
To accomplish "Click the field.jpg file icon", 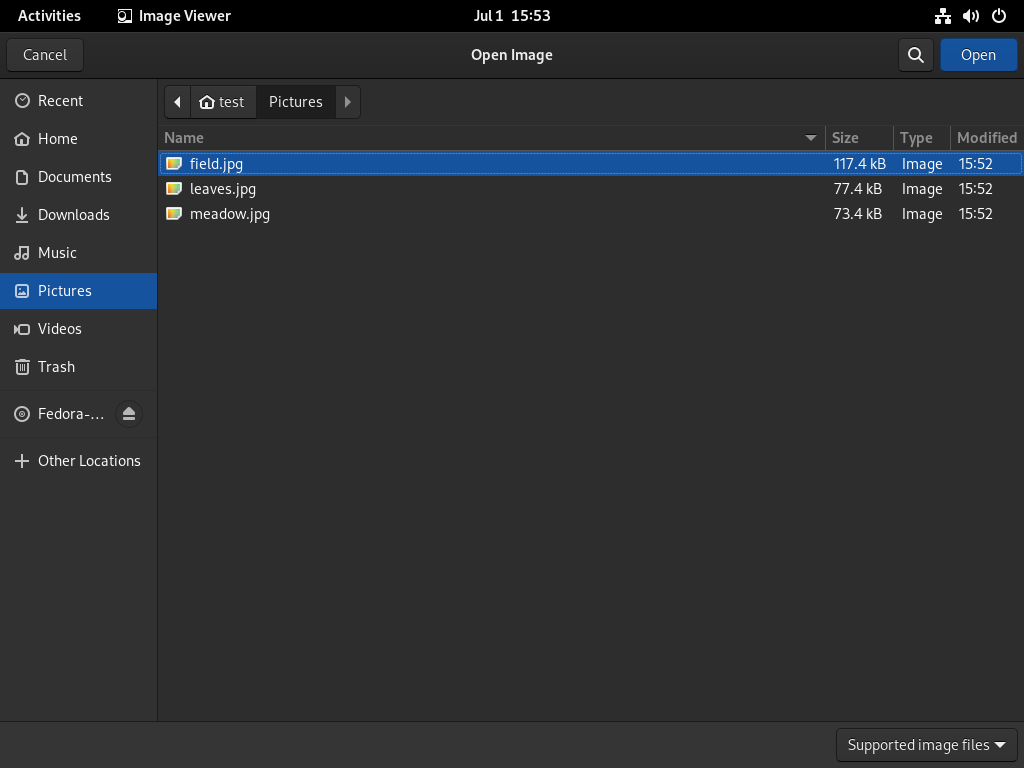I will [x=174, y=163].
